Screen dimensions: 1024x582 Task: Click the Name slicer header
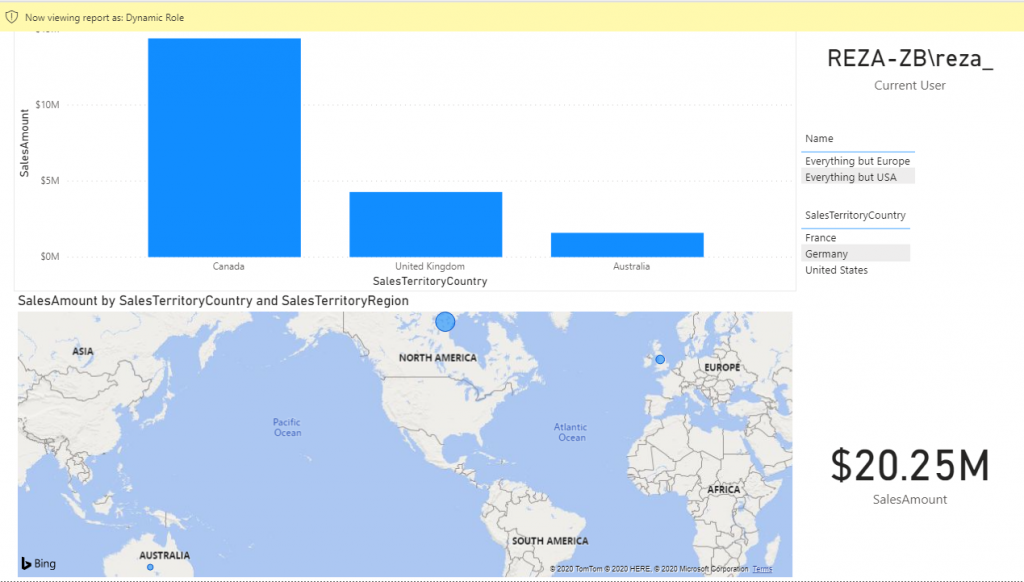[819, 139]
